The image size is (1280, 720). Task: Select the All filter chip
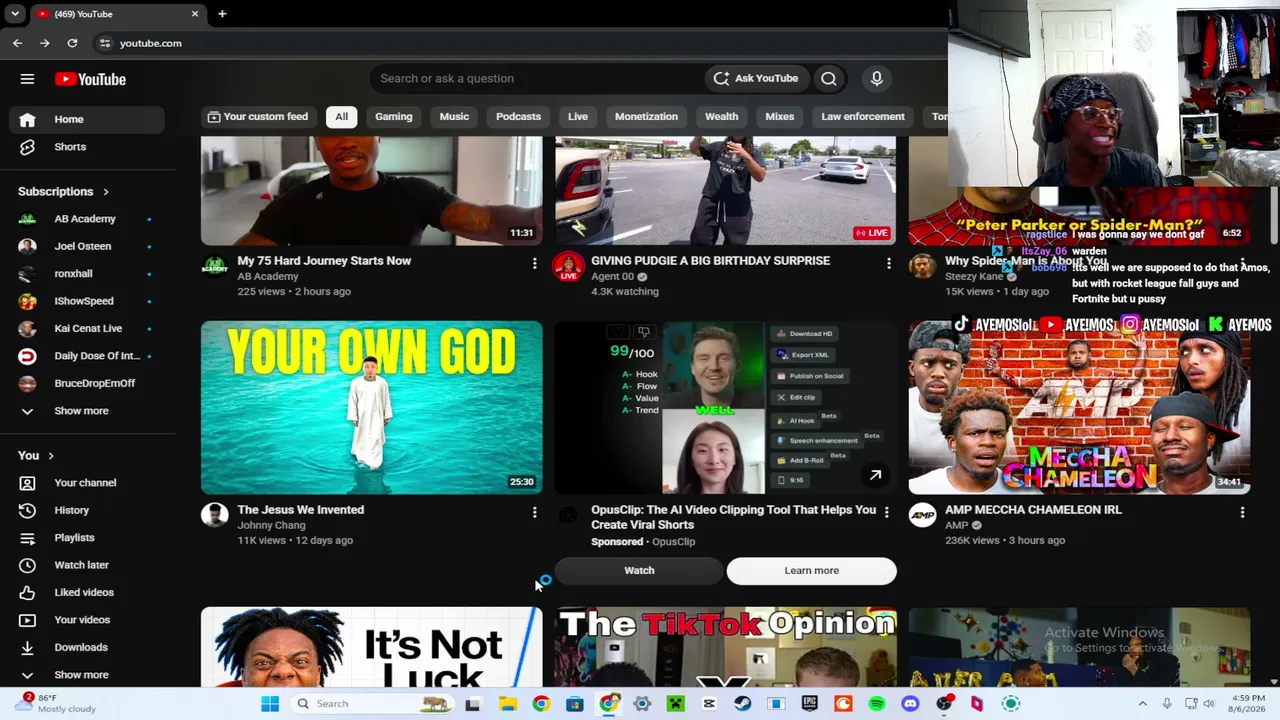coord(341,117)
